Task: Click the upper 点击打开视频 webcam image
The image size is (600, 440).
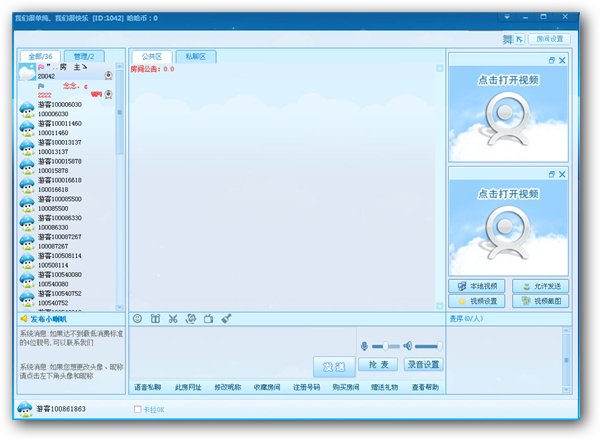Action: 508,114
